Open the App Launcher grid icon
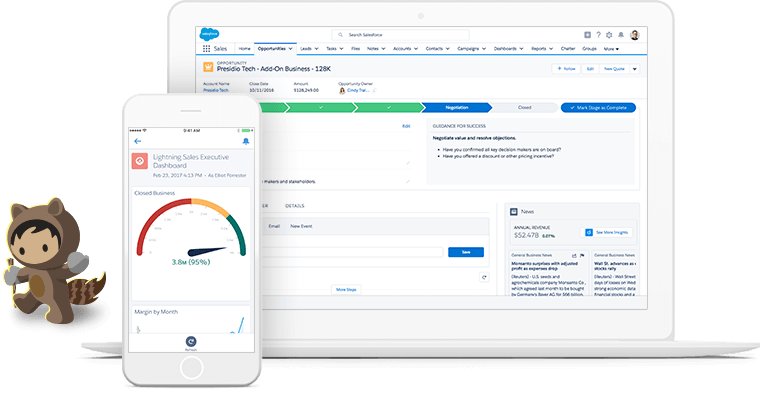Image resolution: width=760 pixels, height=394 pixels. tap(206, 48)
